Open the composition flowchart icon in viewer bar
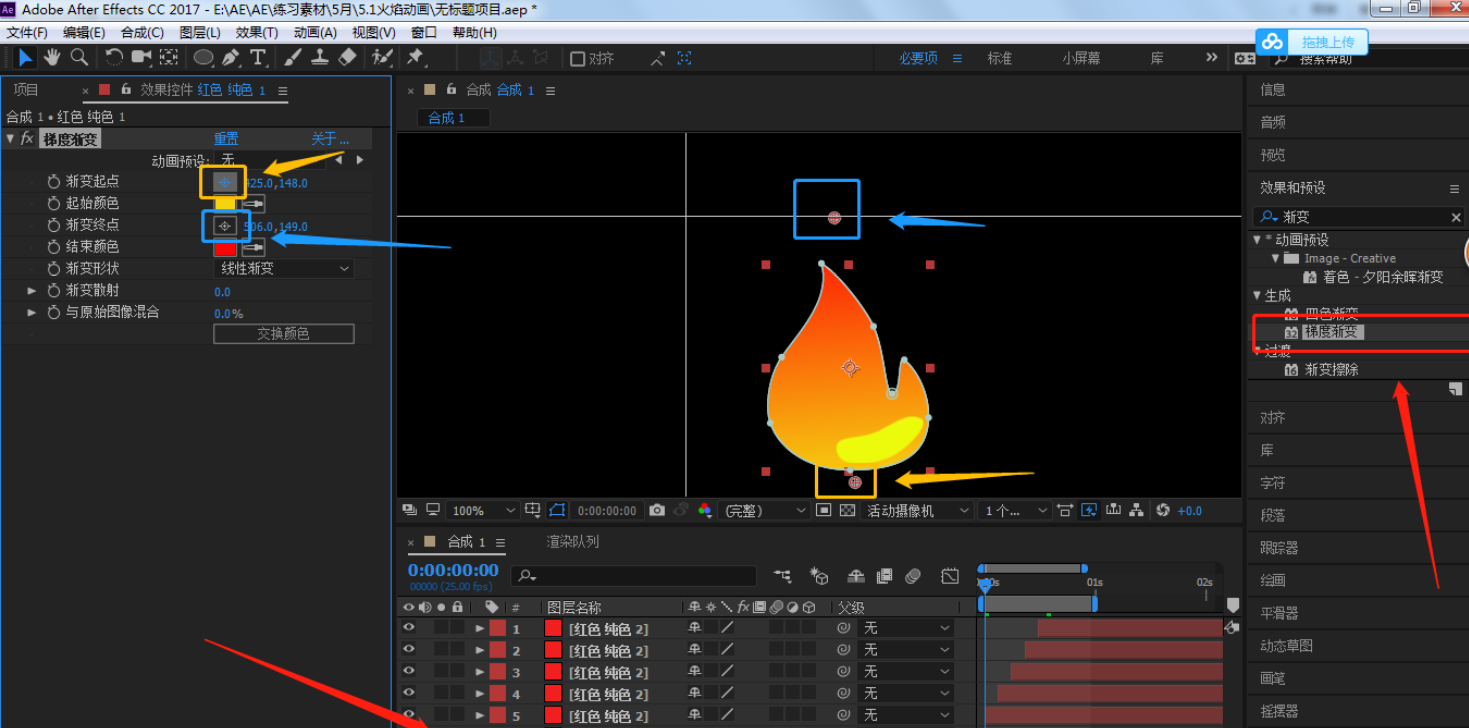This screenshot has height=728, width=1469. 1136,510
